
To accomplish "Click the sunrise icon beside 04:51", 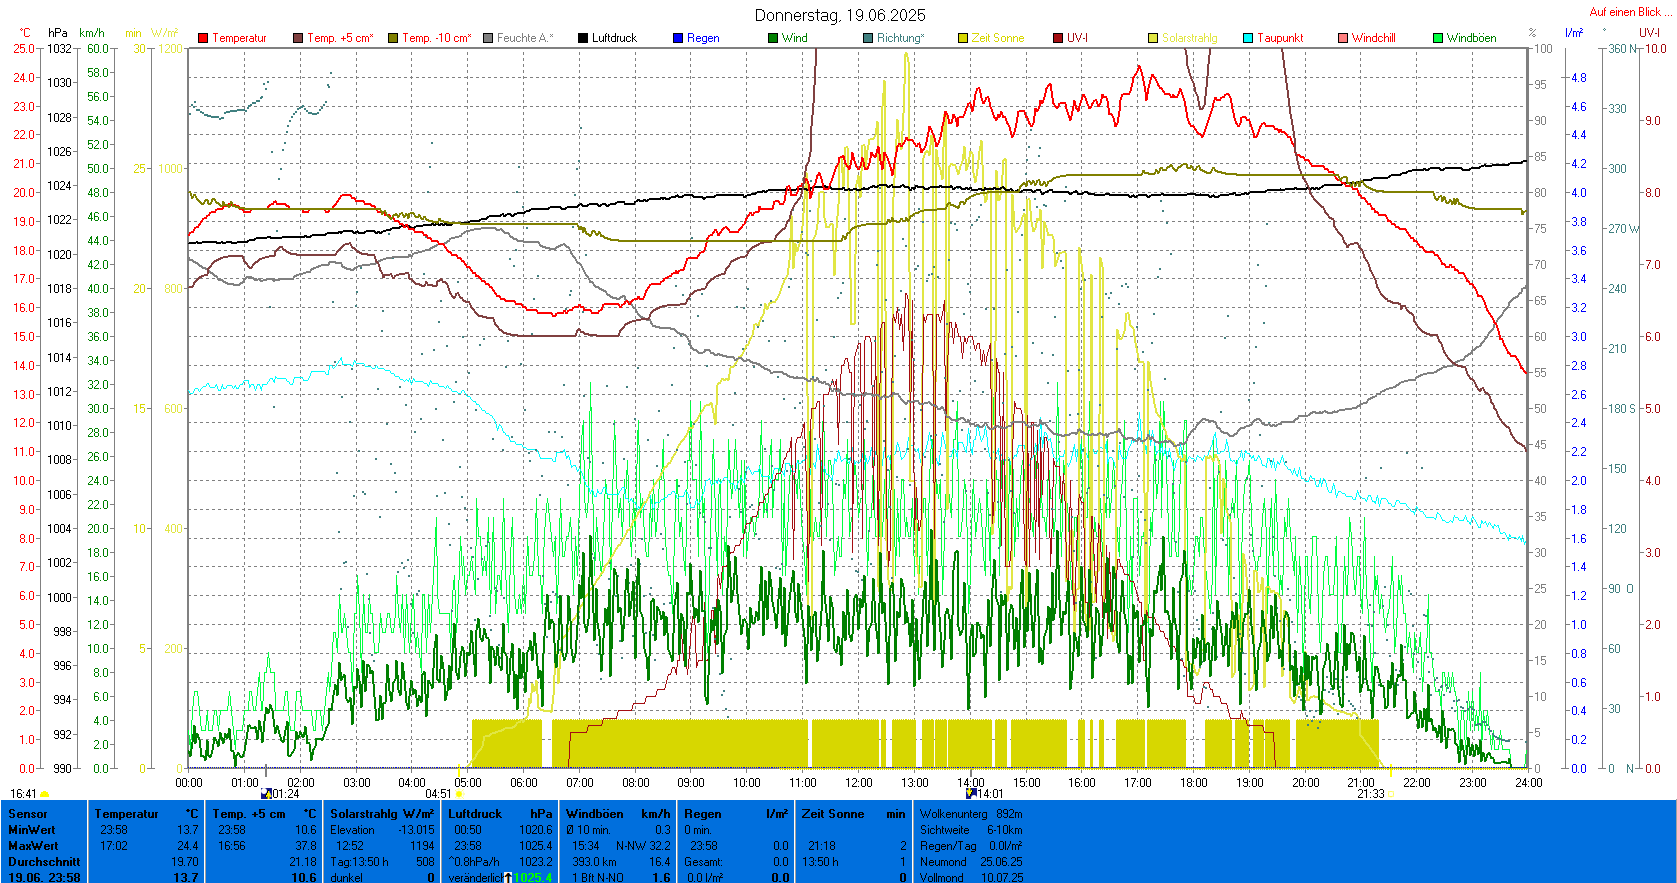I will pos(459,794).
